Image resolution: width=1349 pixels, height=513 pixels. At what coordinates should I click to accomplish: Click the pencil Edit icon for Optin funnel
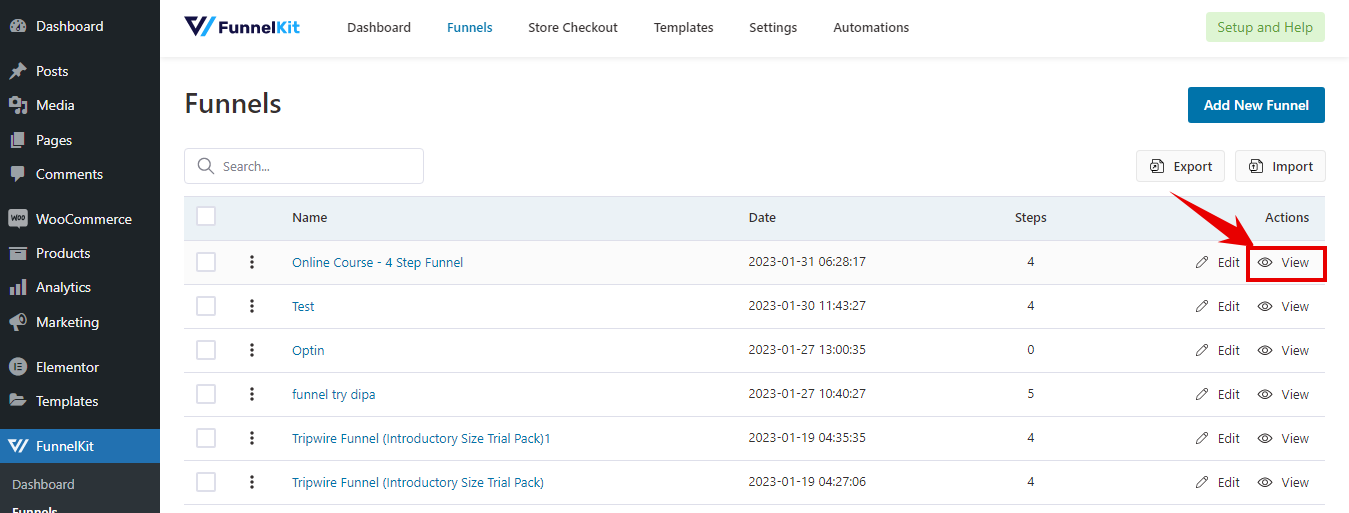tap(1202, 350)
